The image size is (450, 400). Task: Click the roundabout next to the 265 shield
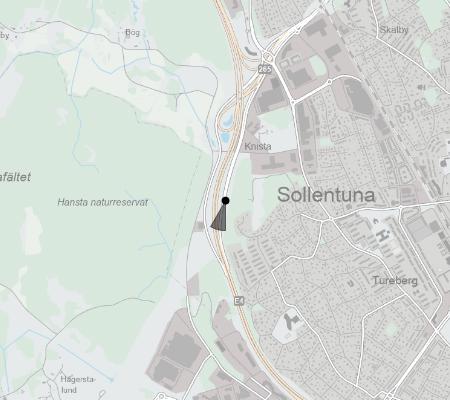tap(267, 57)
